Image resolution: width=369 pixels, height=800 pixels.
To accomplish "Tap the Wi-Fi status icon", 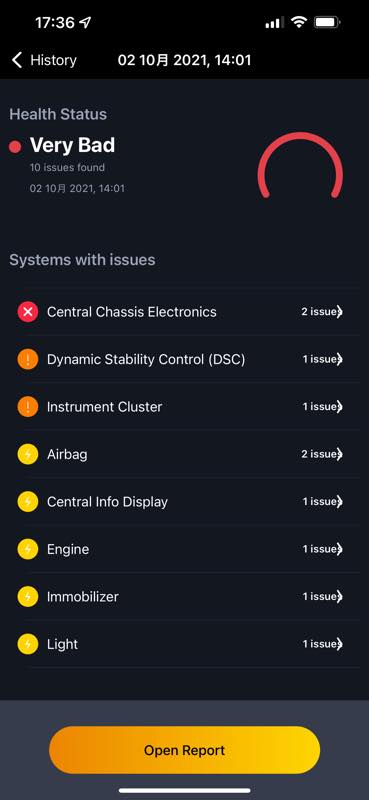I will point(299,22).
